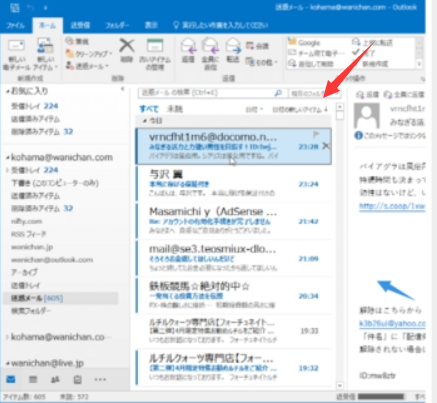Image resolution: width=437 pixels, height=403 pixels.
Task: Open Favorites Sent Items (送信済みアイテム)
Action: (35, 119)
